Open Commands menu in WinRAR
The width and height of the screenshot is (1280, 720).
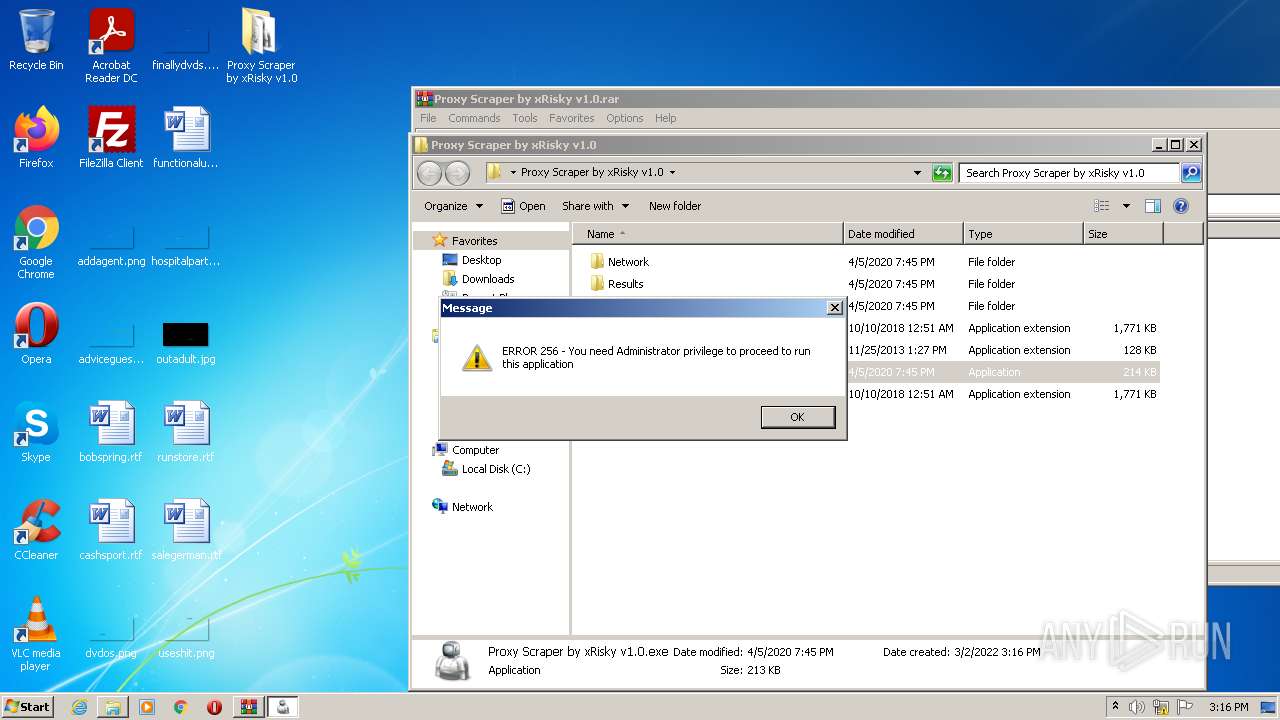(474, 118)
